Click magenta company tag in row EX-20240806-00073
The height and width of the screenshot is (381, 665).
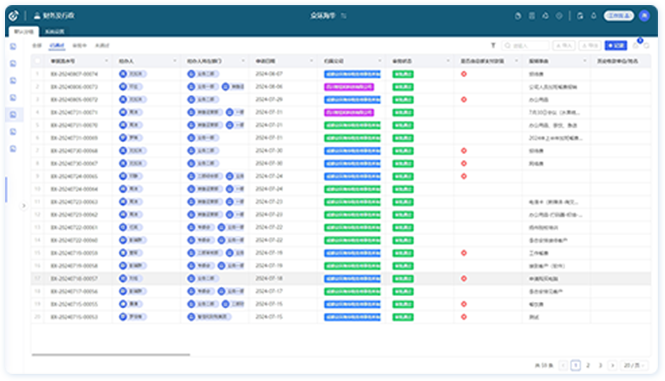pyautogui.click(x=349, y=87)
